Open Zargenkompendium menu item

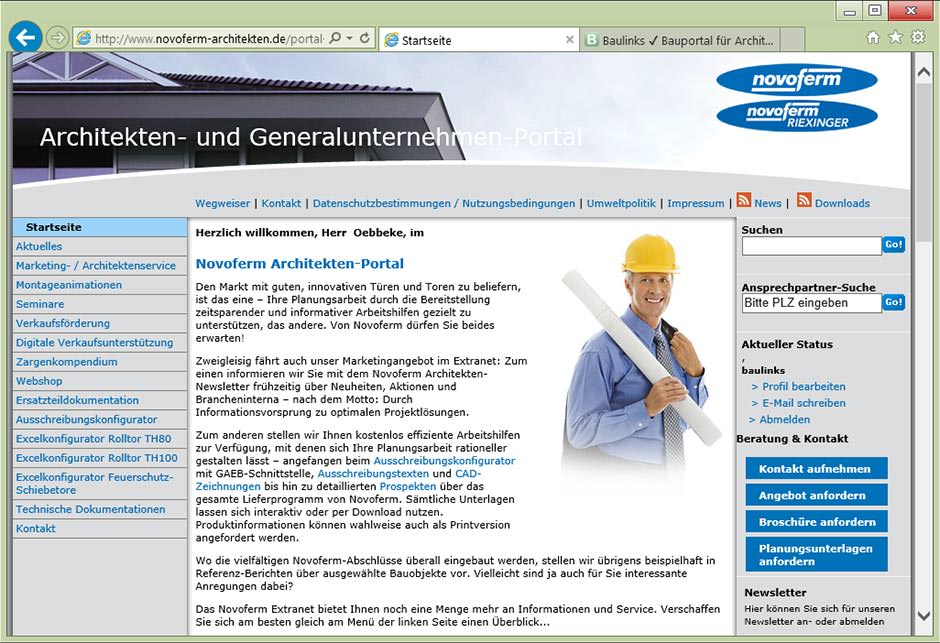point(100,361)
